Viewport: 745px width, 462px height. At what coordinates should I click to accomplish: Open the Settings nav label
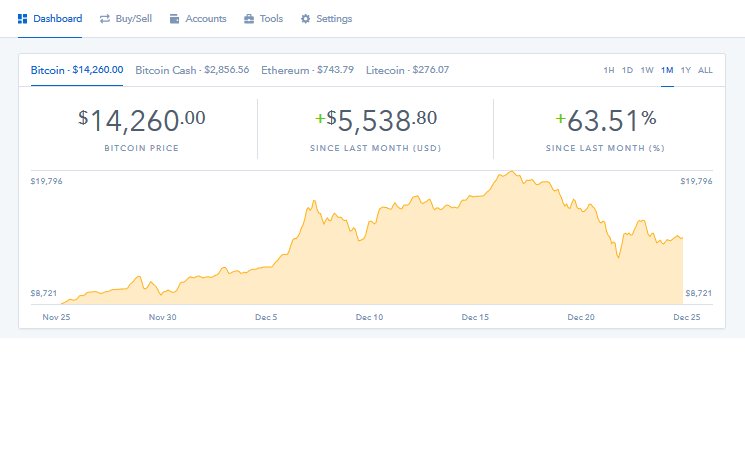point(334,19)
